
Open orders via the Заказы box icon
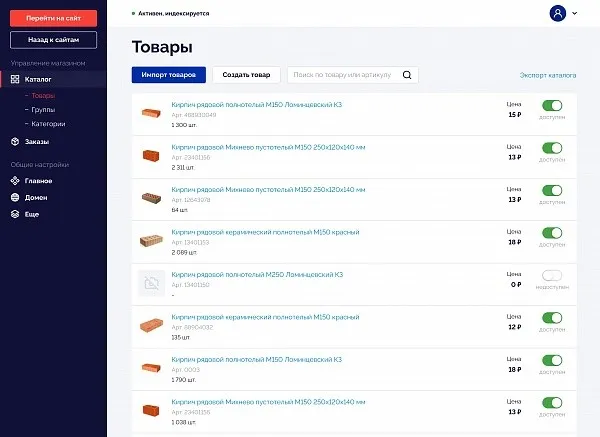click(15, 142)
